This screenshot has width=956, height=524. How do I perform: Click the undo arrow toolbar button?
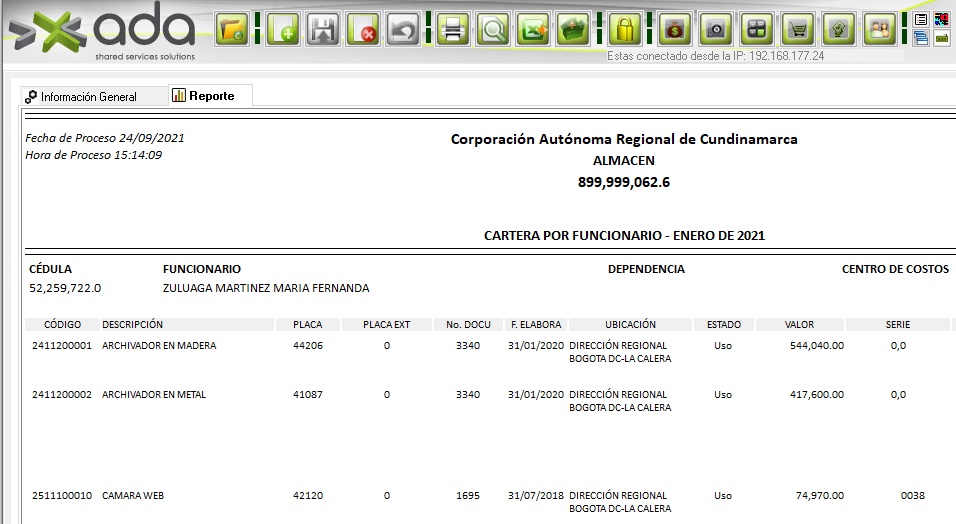403,29
